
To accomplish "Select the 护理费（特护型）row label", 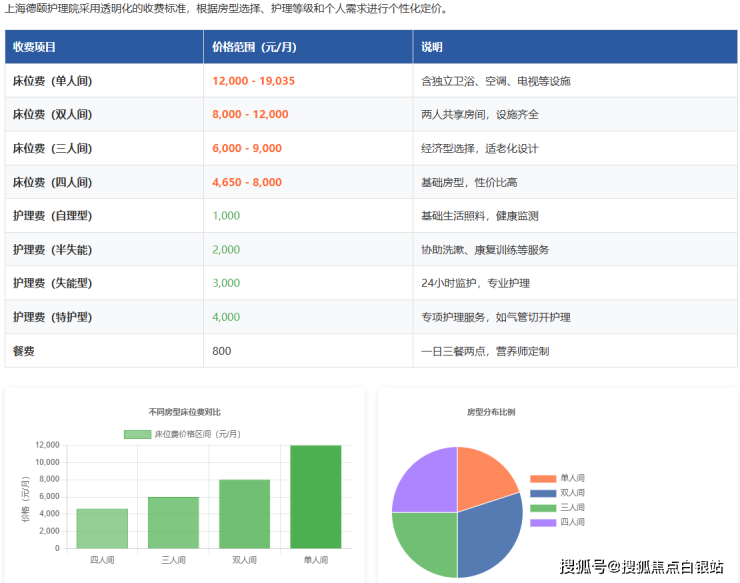I will tap(52, 317).
